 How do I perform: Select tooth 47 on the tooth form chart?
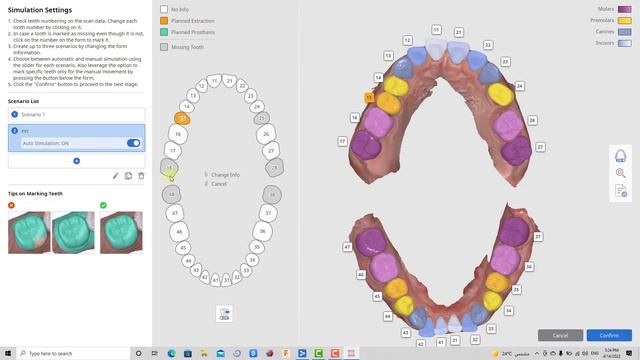click(x=175, y=213)
